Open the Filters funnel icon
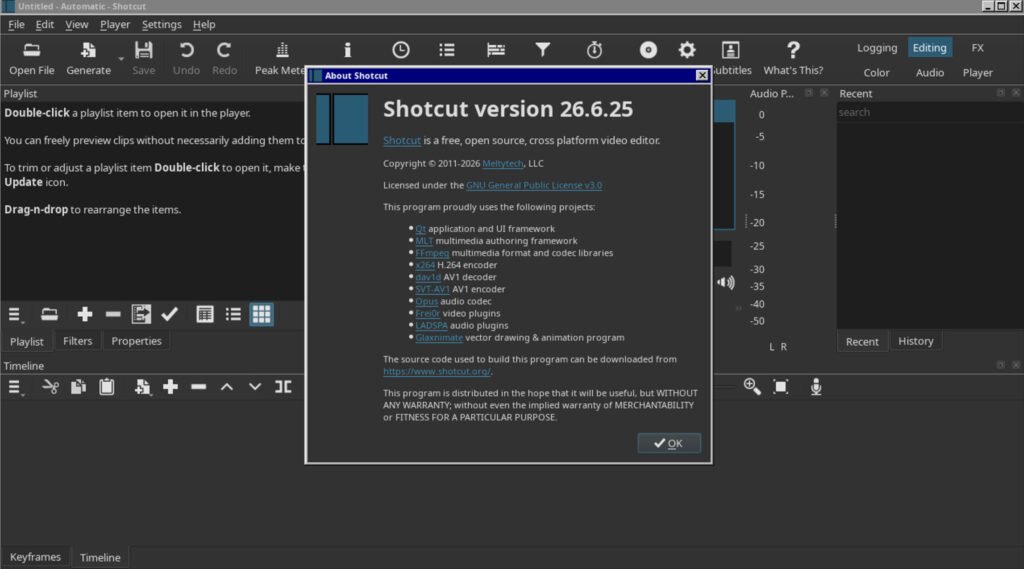1024x569 pixels. 543,50
